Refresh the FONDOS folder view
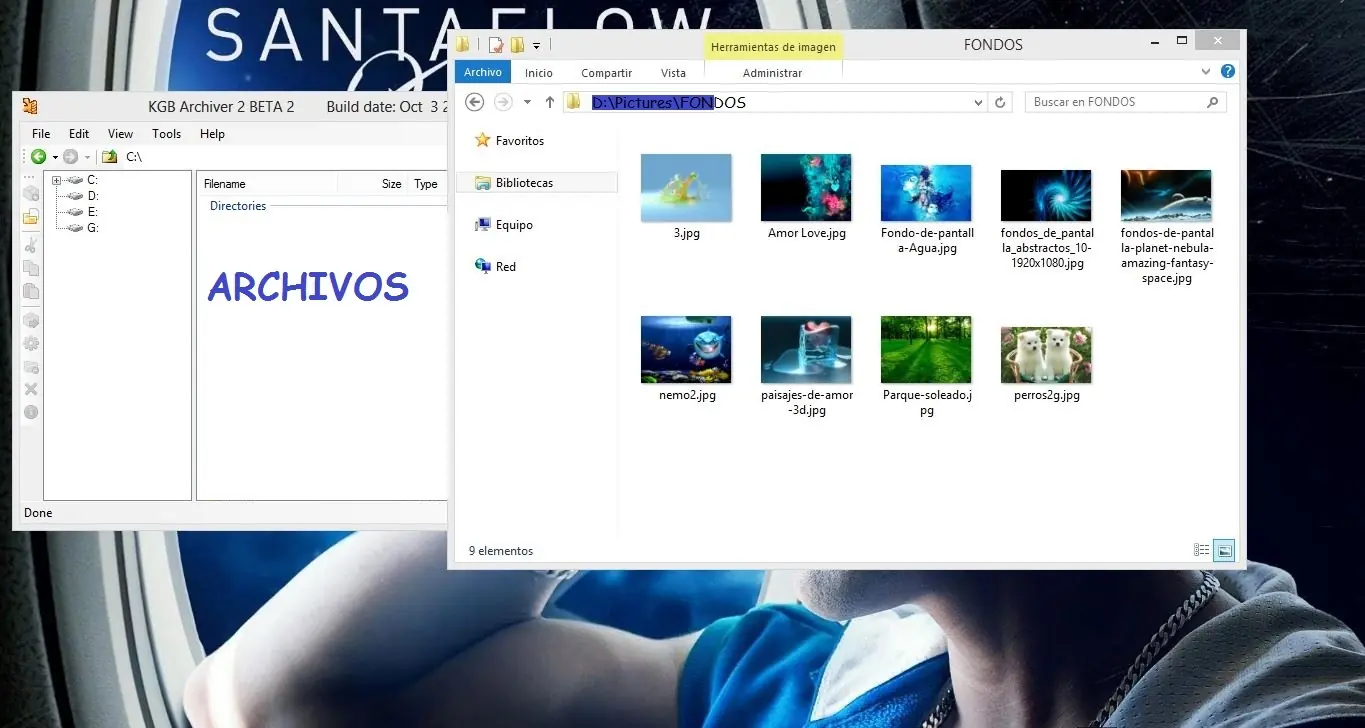Viewport: 1365px width, 728px height. (x=1001, y=102)
